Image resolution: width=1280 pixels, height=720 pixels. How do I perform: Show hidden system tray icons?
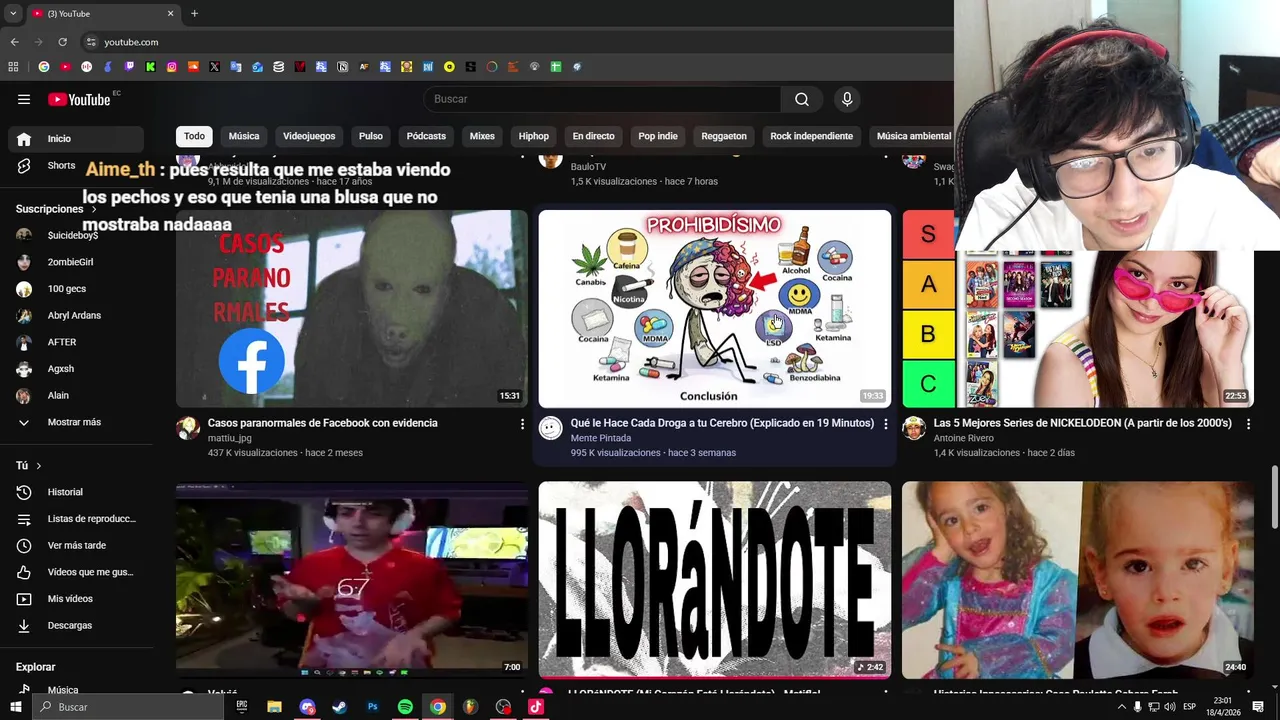point(1121,707)
